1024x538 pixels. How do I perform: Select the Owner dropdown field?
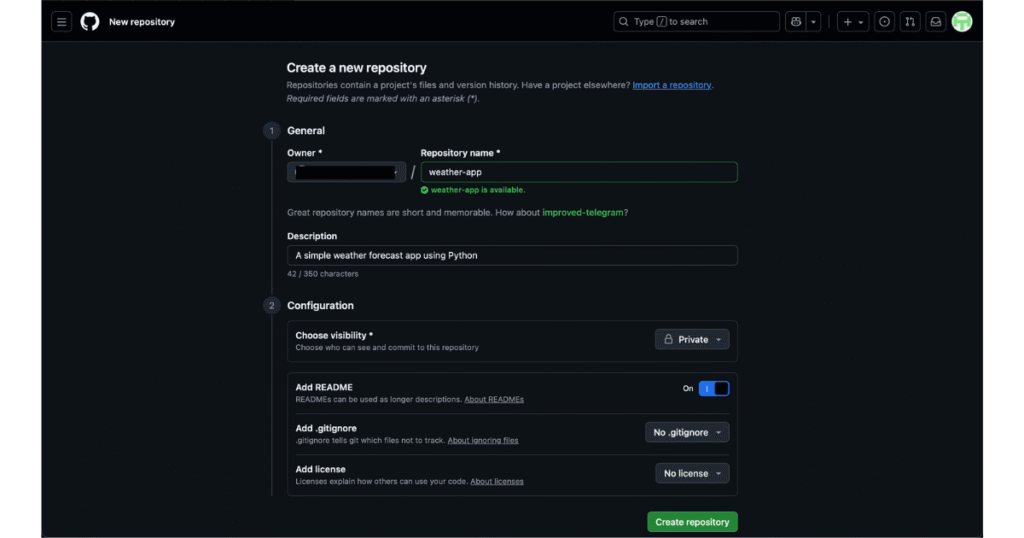click(x=346, y=172)
